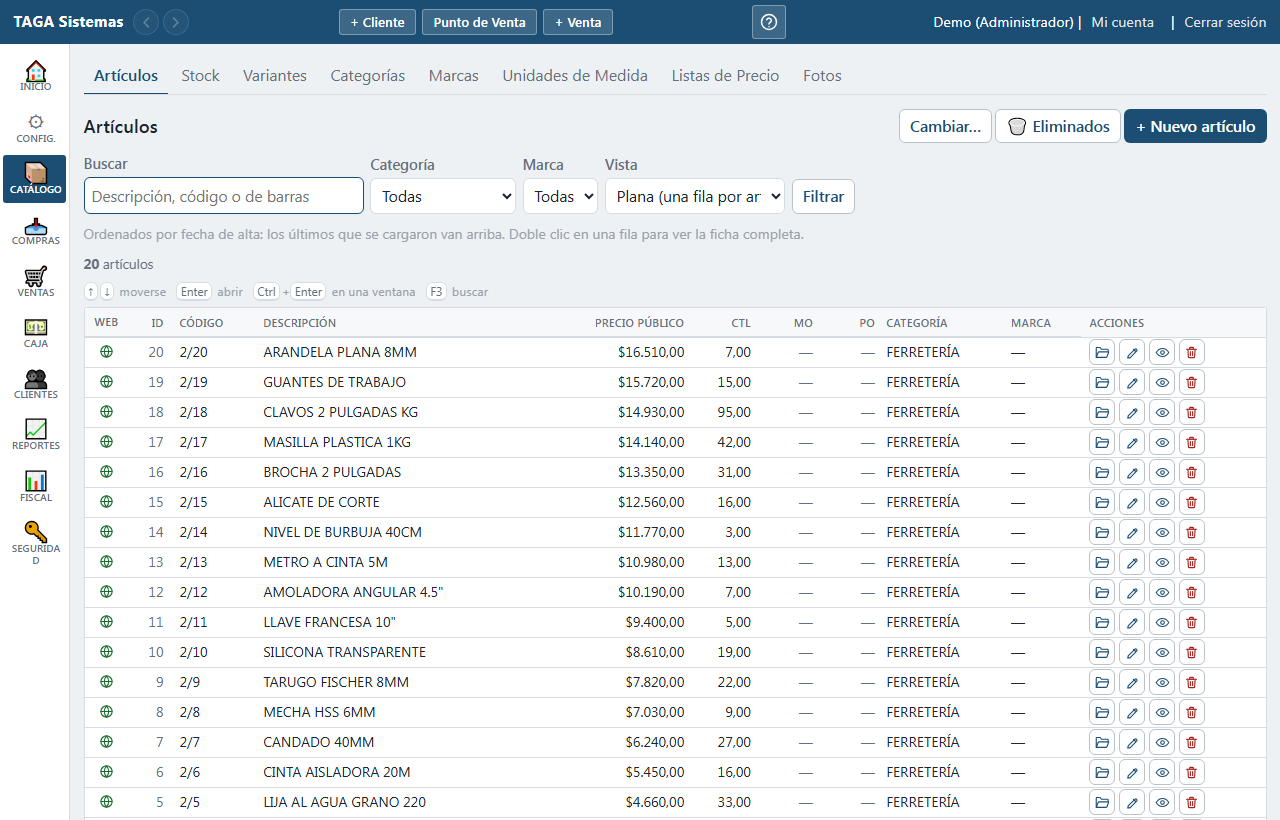Expand the Marca dropdown
Image resolution: width=1280 pixels, height=820 pixels.
pyautogui.click(x=560, y=196)
